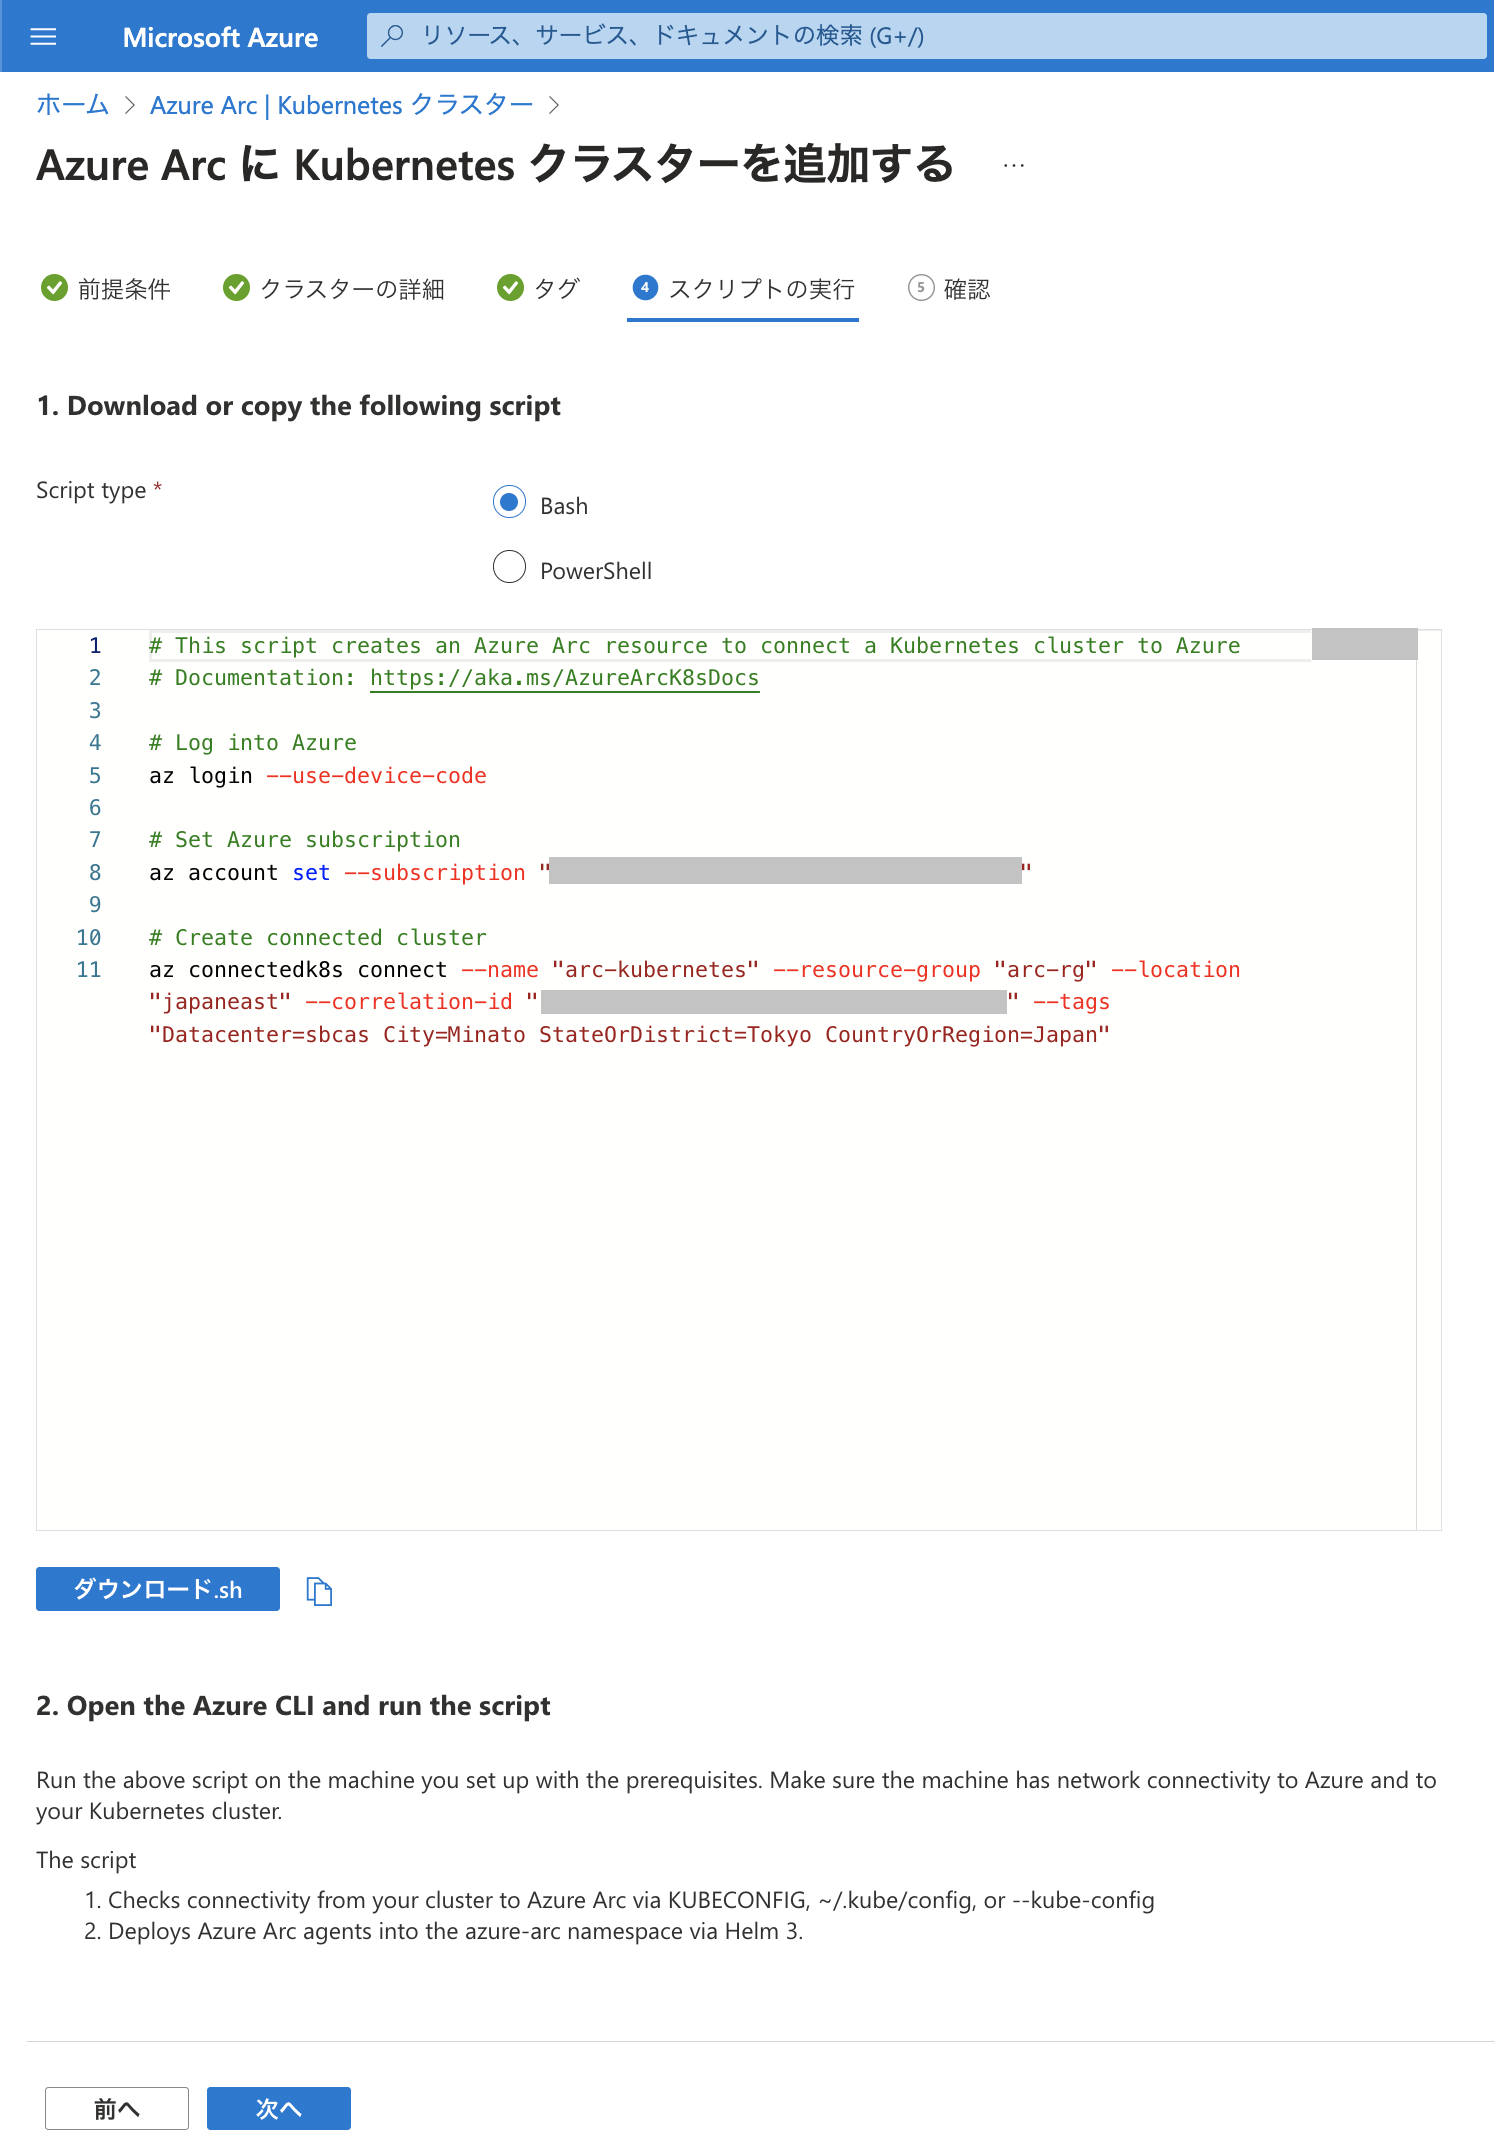Copy script to clipboard icon
1494x2150 pixels.
click(x=319, y=1591)
